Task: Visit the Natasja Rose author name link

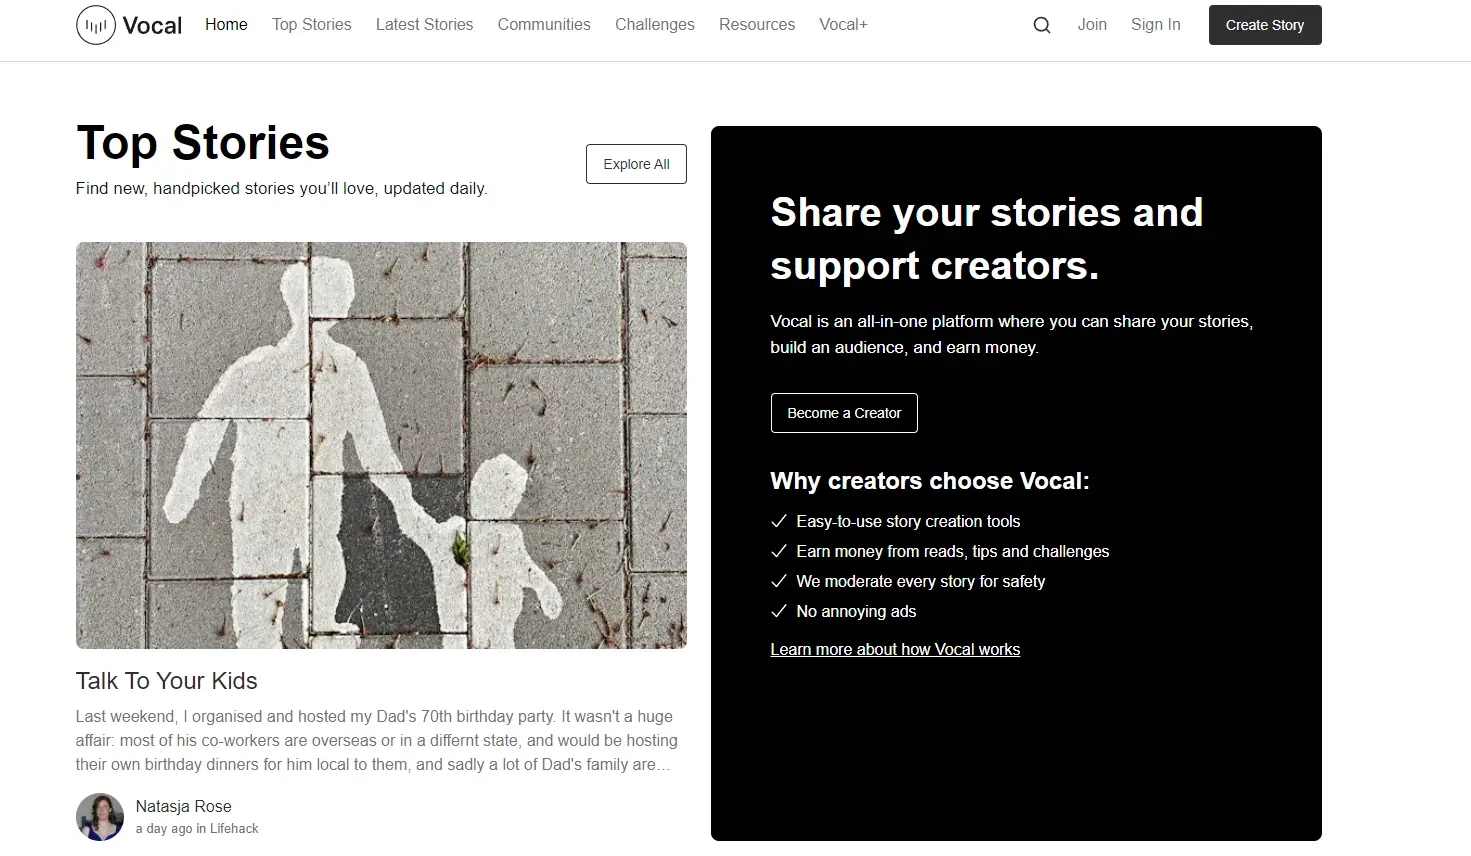Action: [184, 806]
